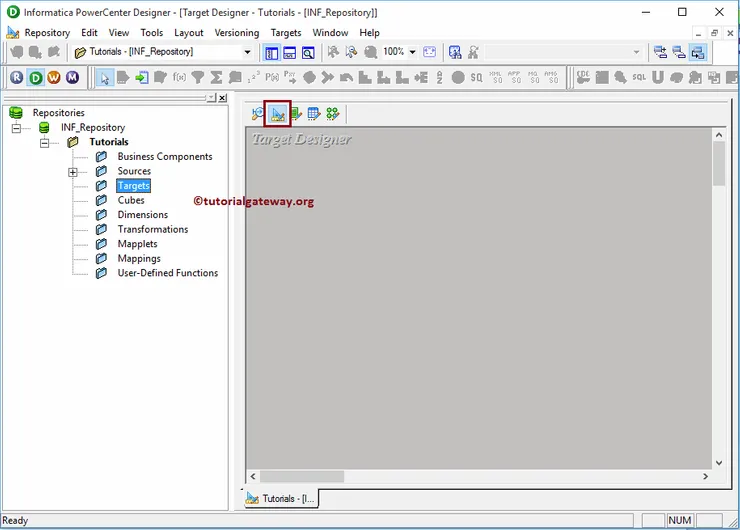Click the U union transformation icon
The image size is (740, 530).
point(658,77)
